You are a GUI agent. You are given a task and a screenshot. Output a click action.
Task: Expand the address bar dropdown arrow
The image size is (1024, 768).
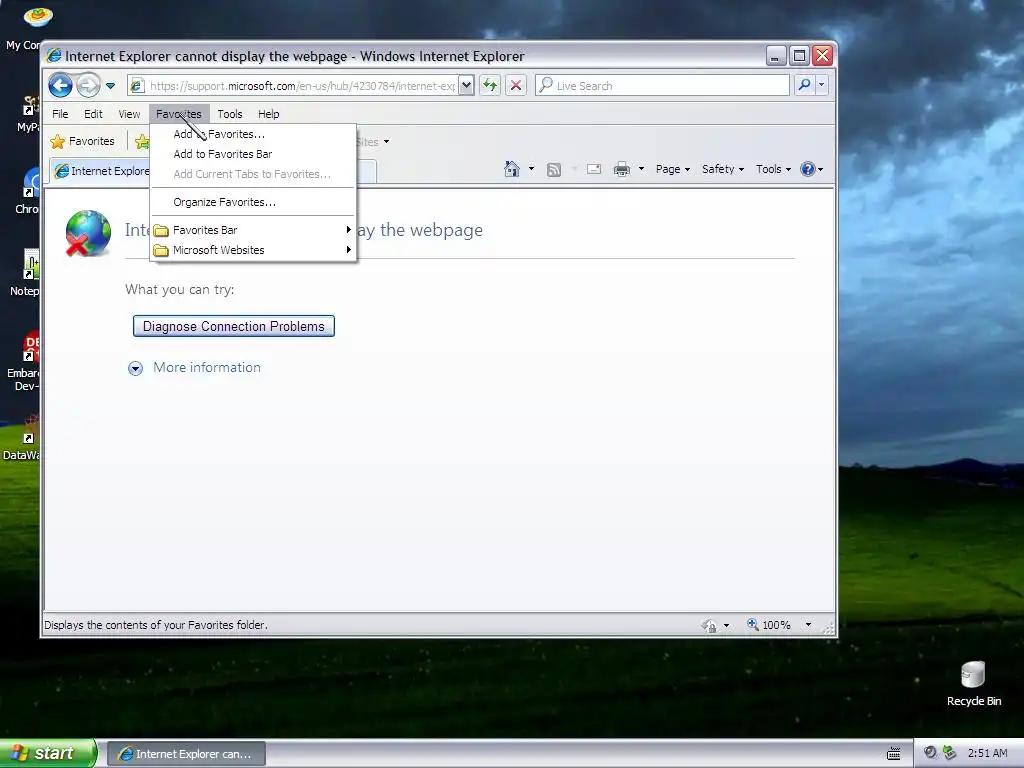click(466, 86)
